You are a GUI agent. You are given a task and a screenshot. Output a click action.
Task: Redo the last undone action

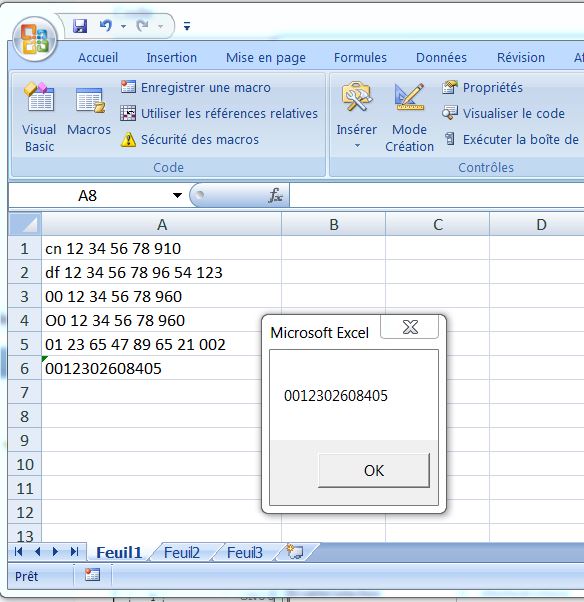[142, 26]
